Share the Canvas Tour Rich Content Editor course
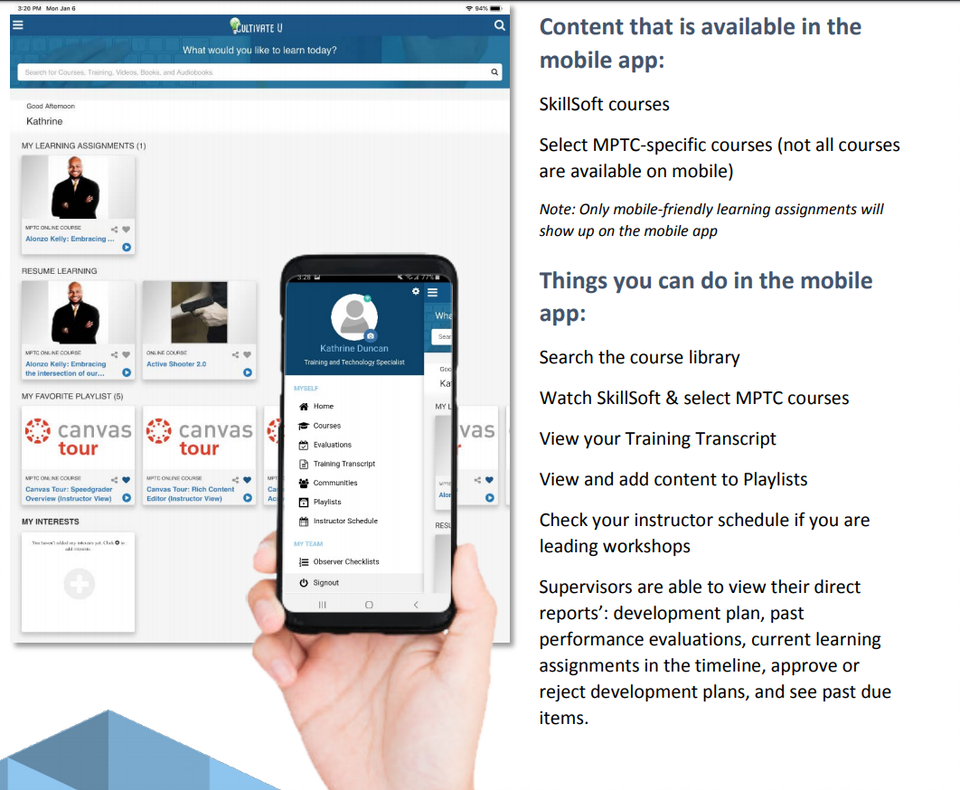This screenshot has width=960, height=790. click(236, 480)
